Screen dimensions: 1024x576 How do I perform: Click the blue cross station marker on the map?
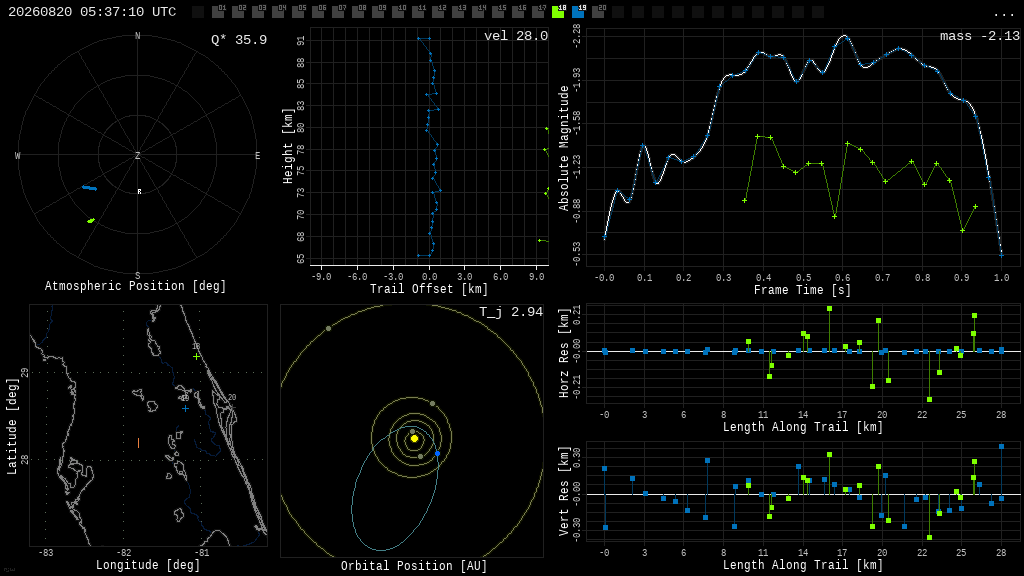point(185,409)
